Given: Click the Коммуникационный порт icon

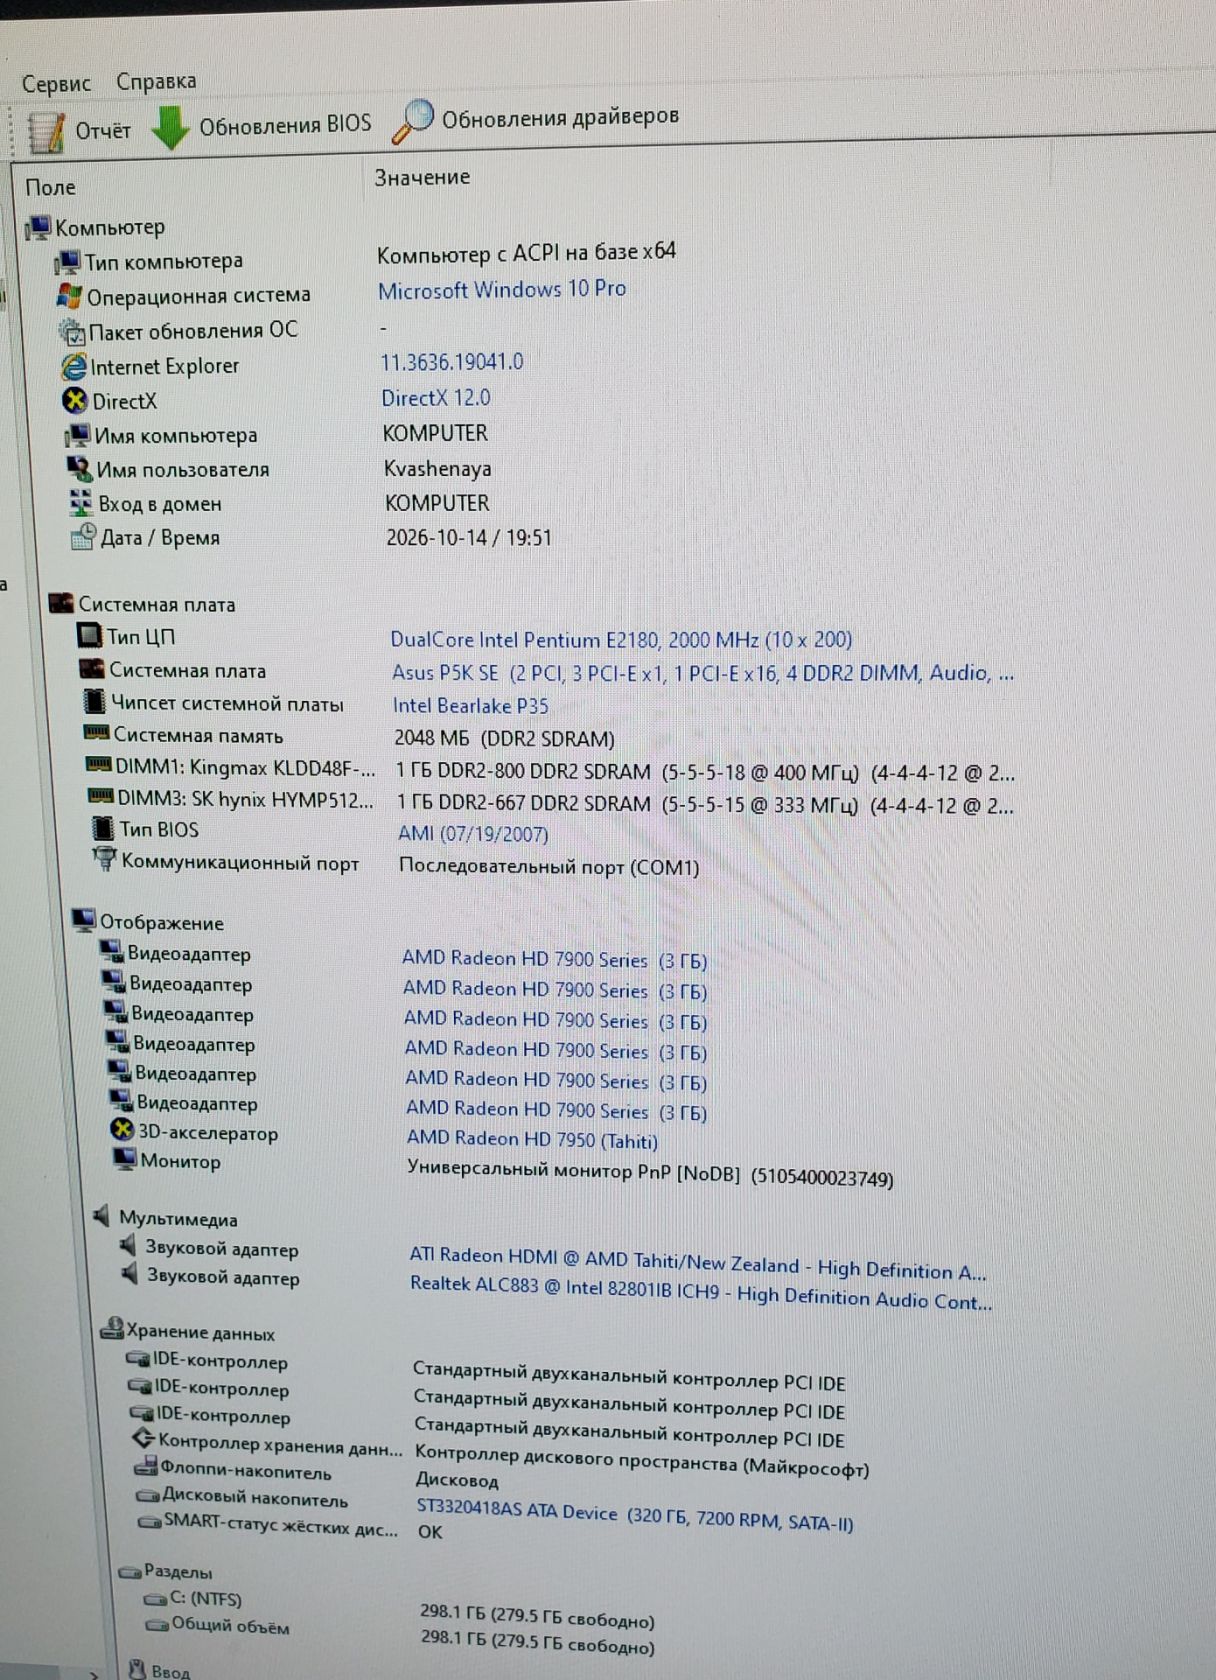Looking at the screenshot, I should coord(104,859).
